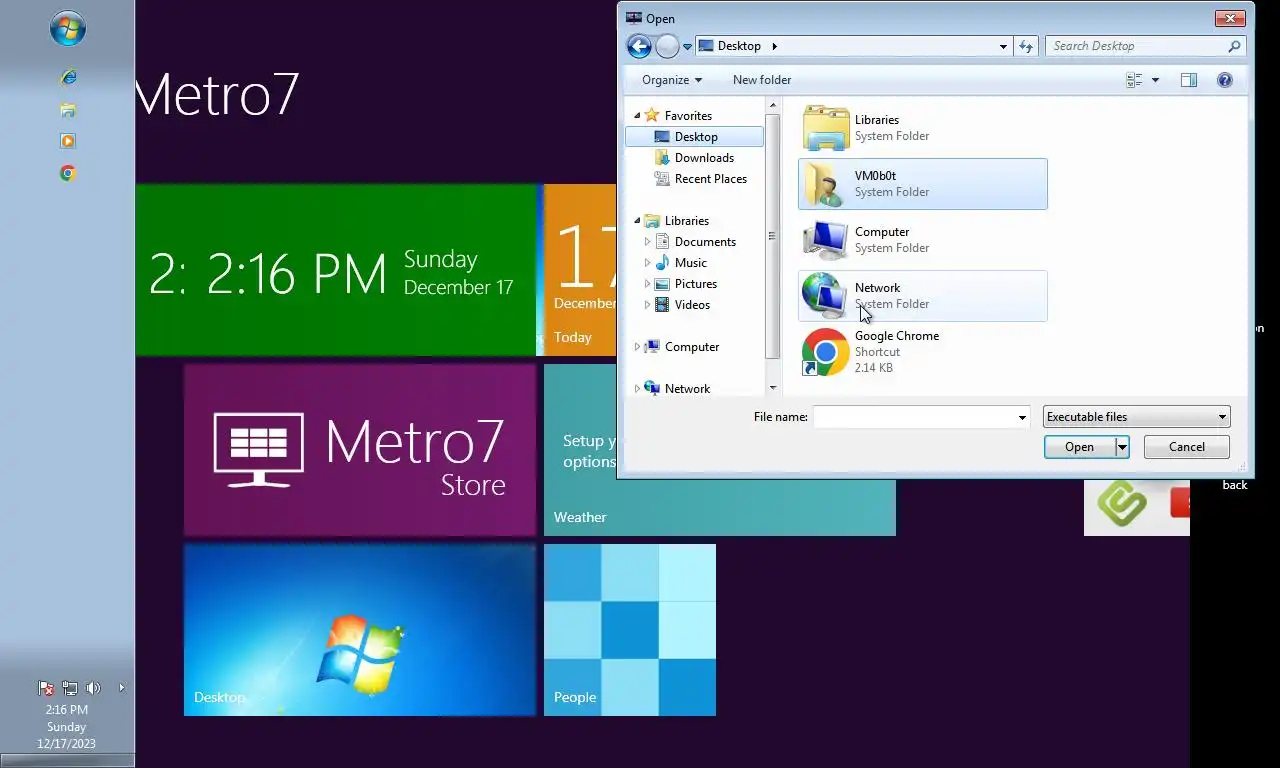Screen dimensions: 1280x768
Task: Open the Executable files type dropdown
Action: [1136, 417]
